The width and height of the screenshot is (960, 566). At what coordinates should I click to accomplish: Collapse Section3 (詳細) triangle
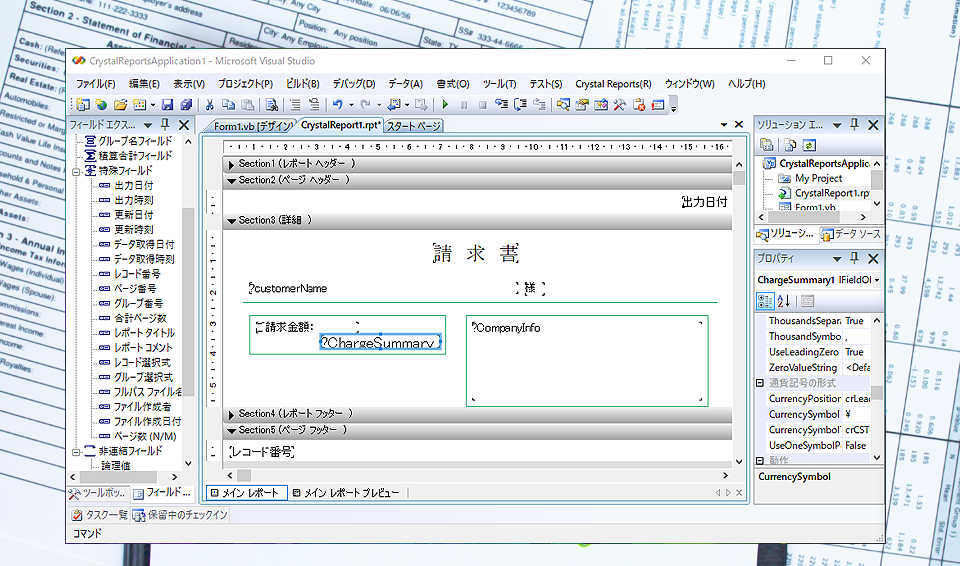click(231, 221)
